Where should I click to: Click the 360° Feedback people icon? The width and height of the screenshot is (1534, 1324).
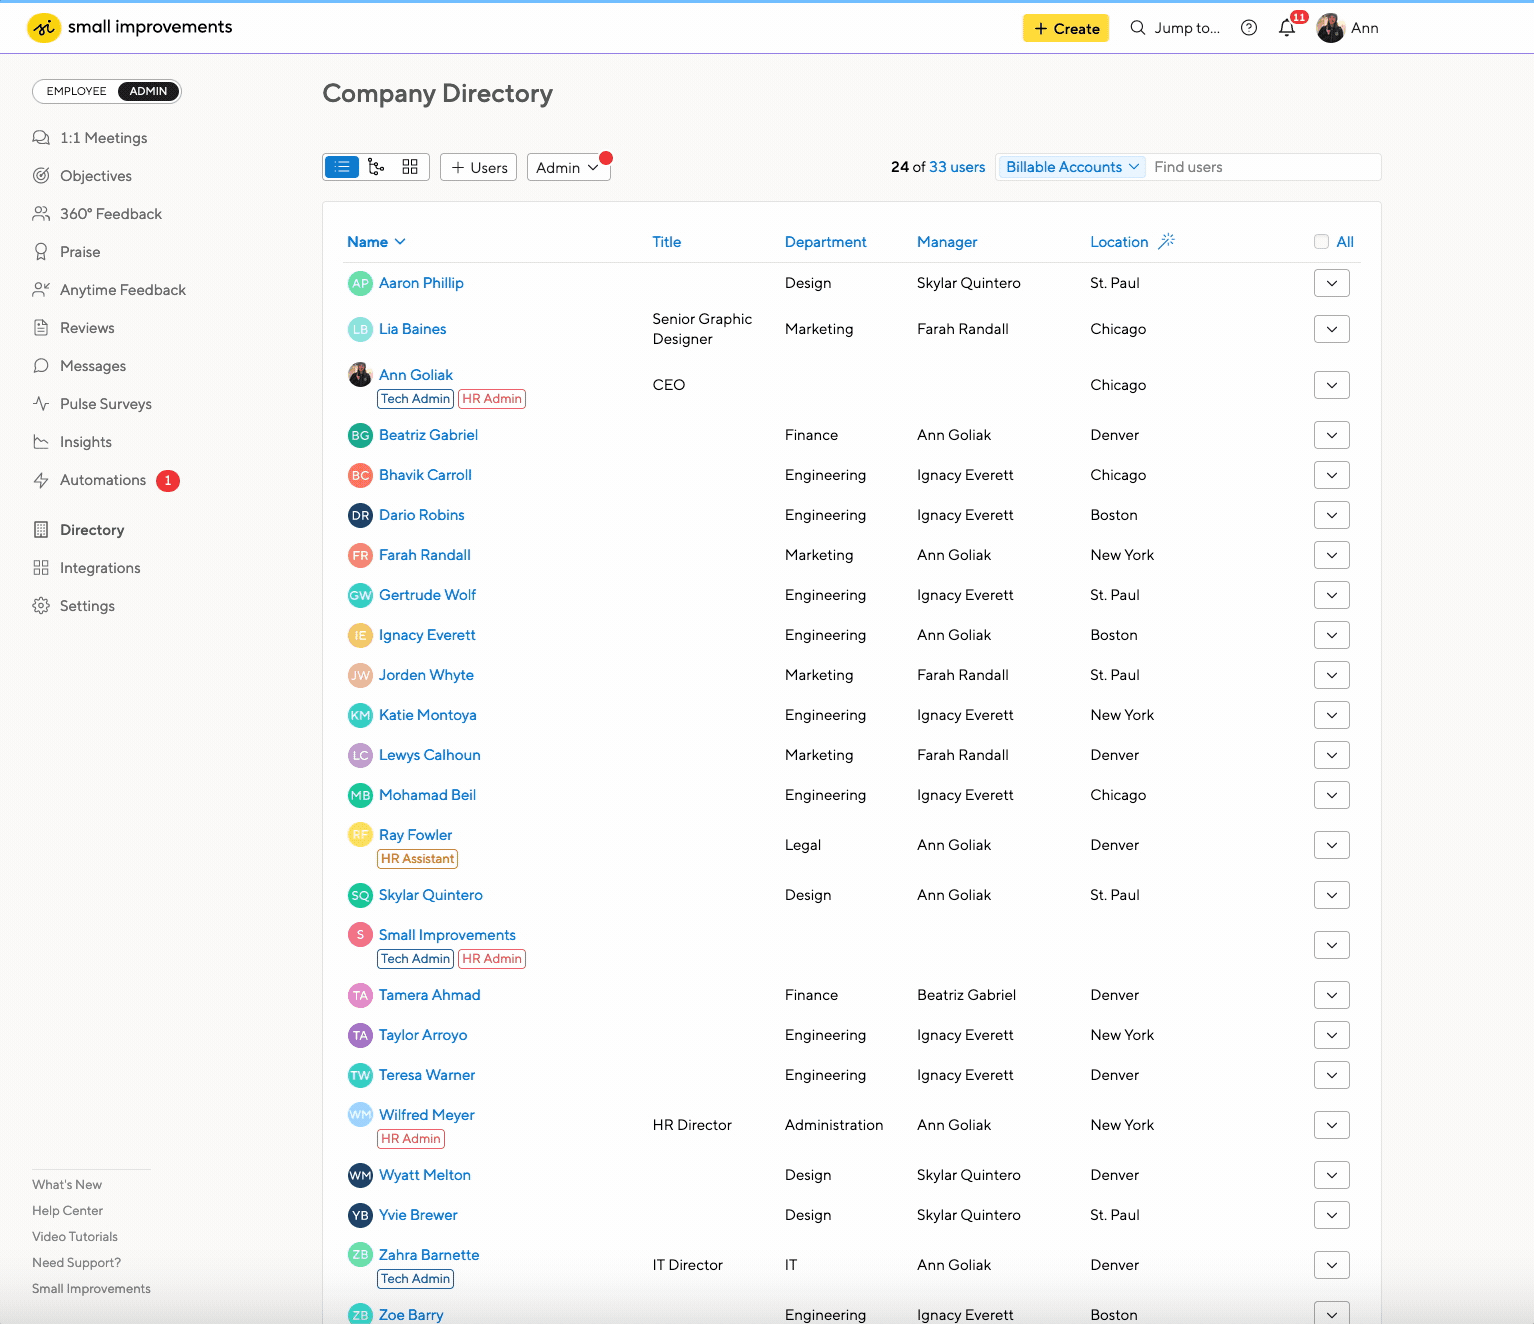pyautogui.click(x=41, y=213)
